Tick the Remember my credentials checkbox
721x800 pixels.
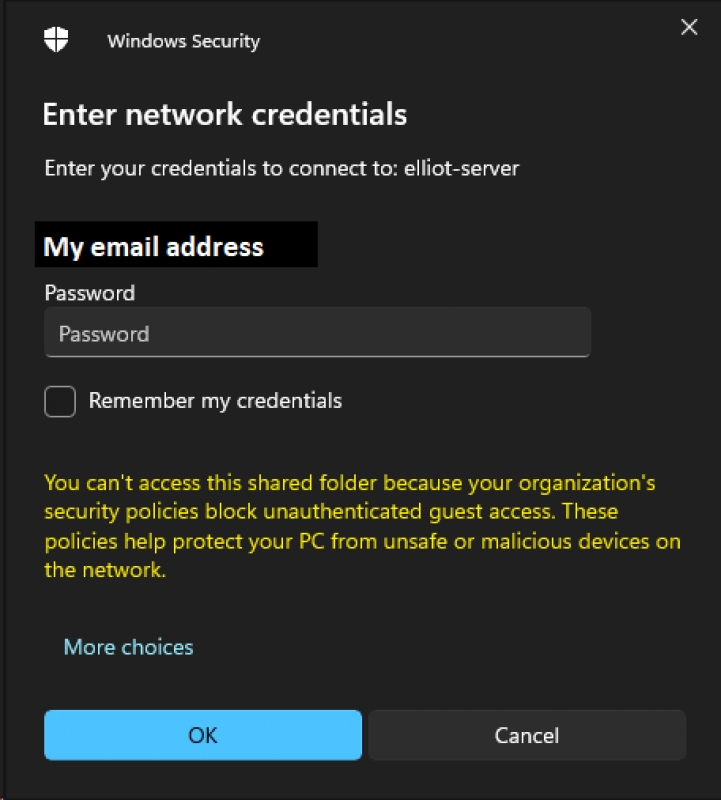pyautogui.click(x=60, y=402)
